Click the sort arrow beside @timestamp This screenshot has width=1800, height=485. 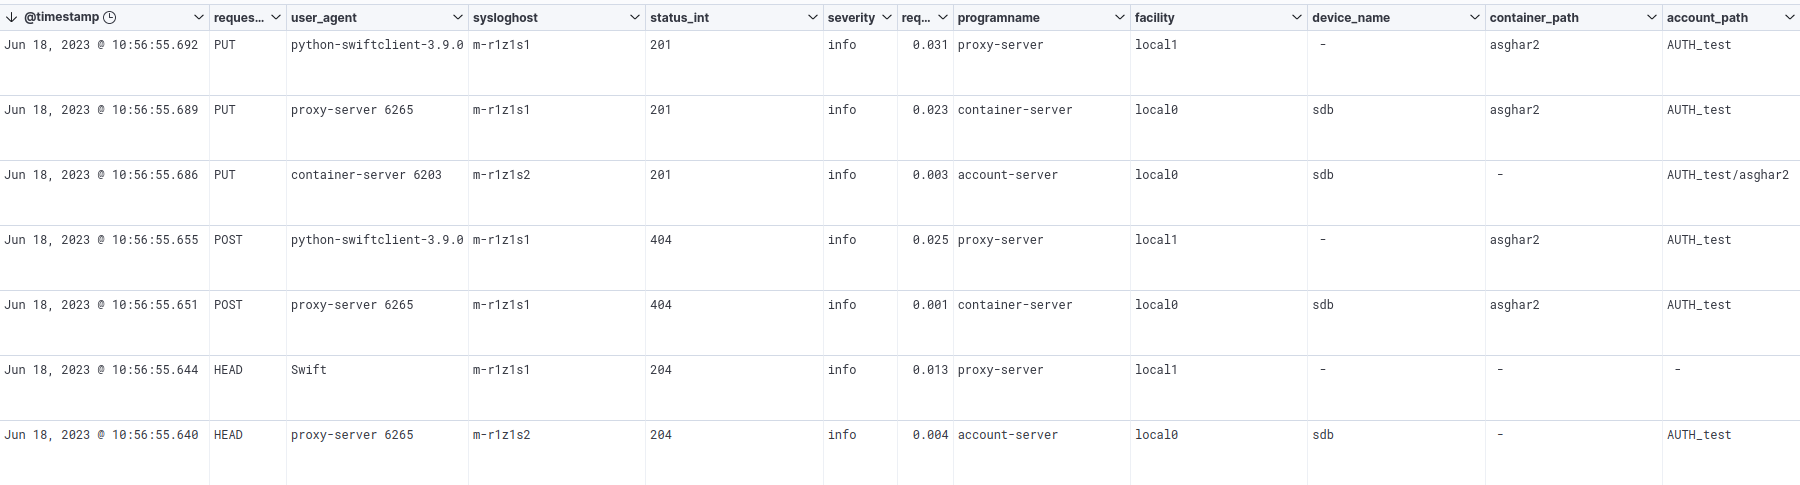coord(12,17)
